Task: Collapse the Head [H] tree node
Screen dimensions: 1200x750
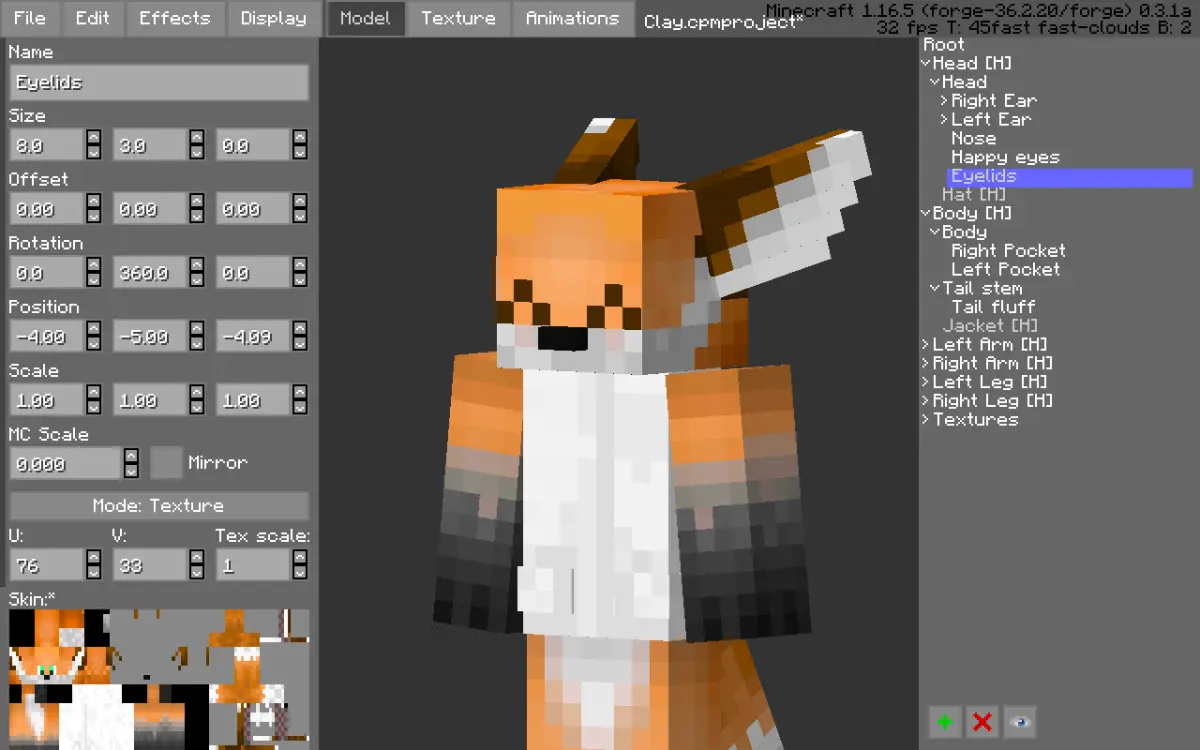Action: point(926,63)
